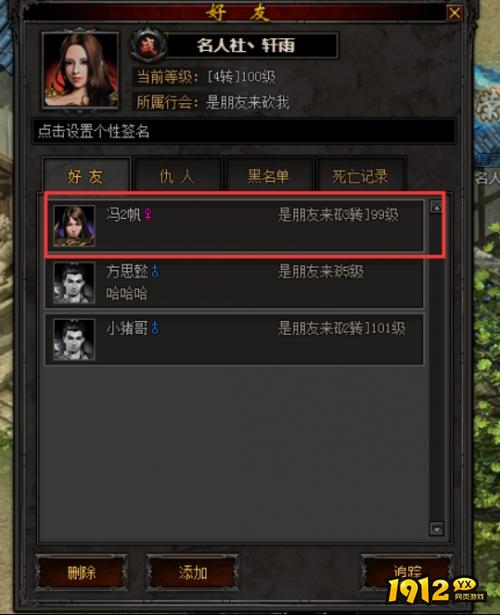Image resolution: width=500 pixels, height=615 pixels.
Task: Select the 小猪哥 friend row
Action: pyautogui.click(x=235, y=340)
